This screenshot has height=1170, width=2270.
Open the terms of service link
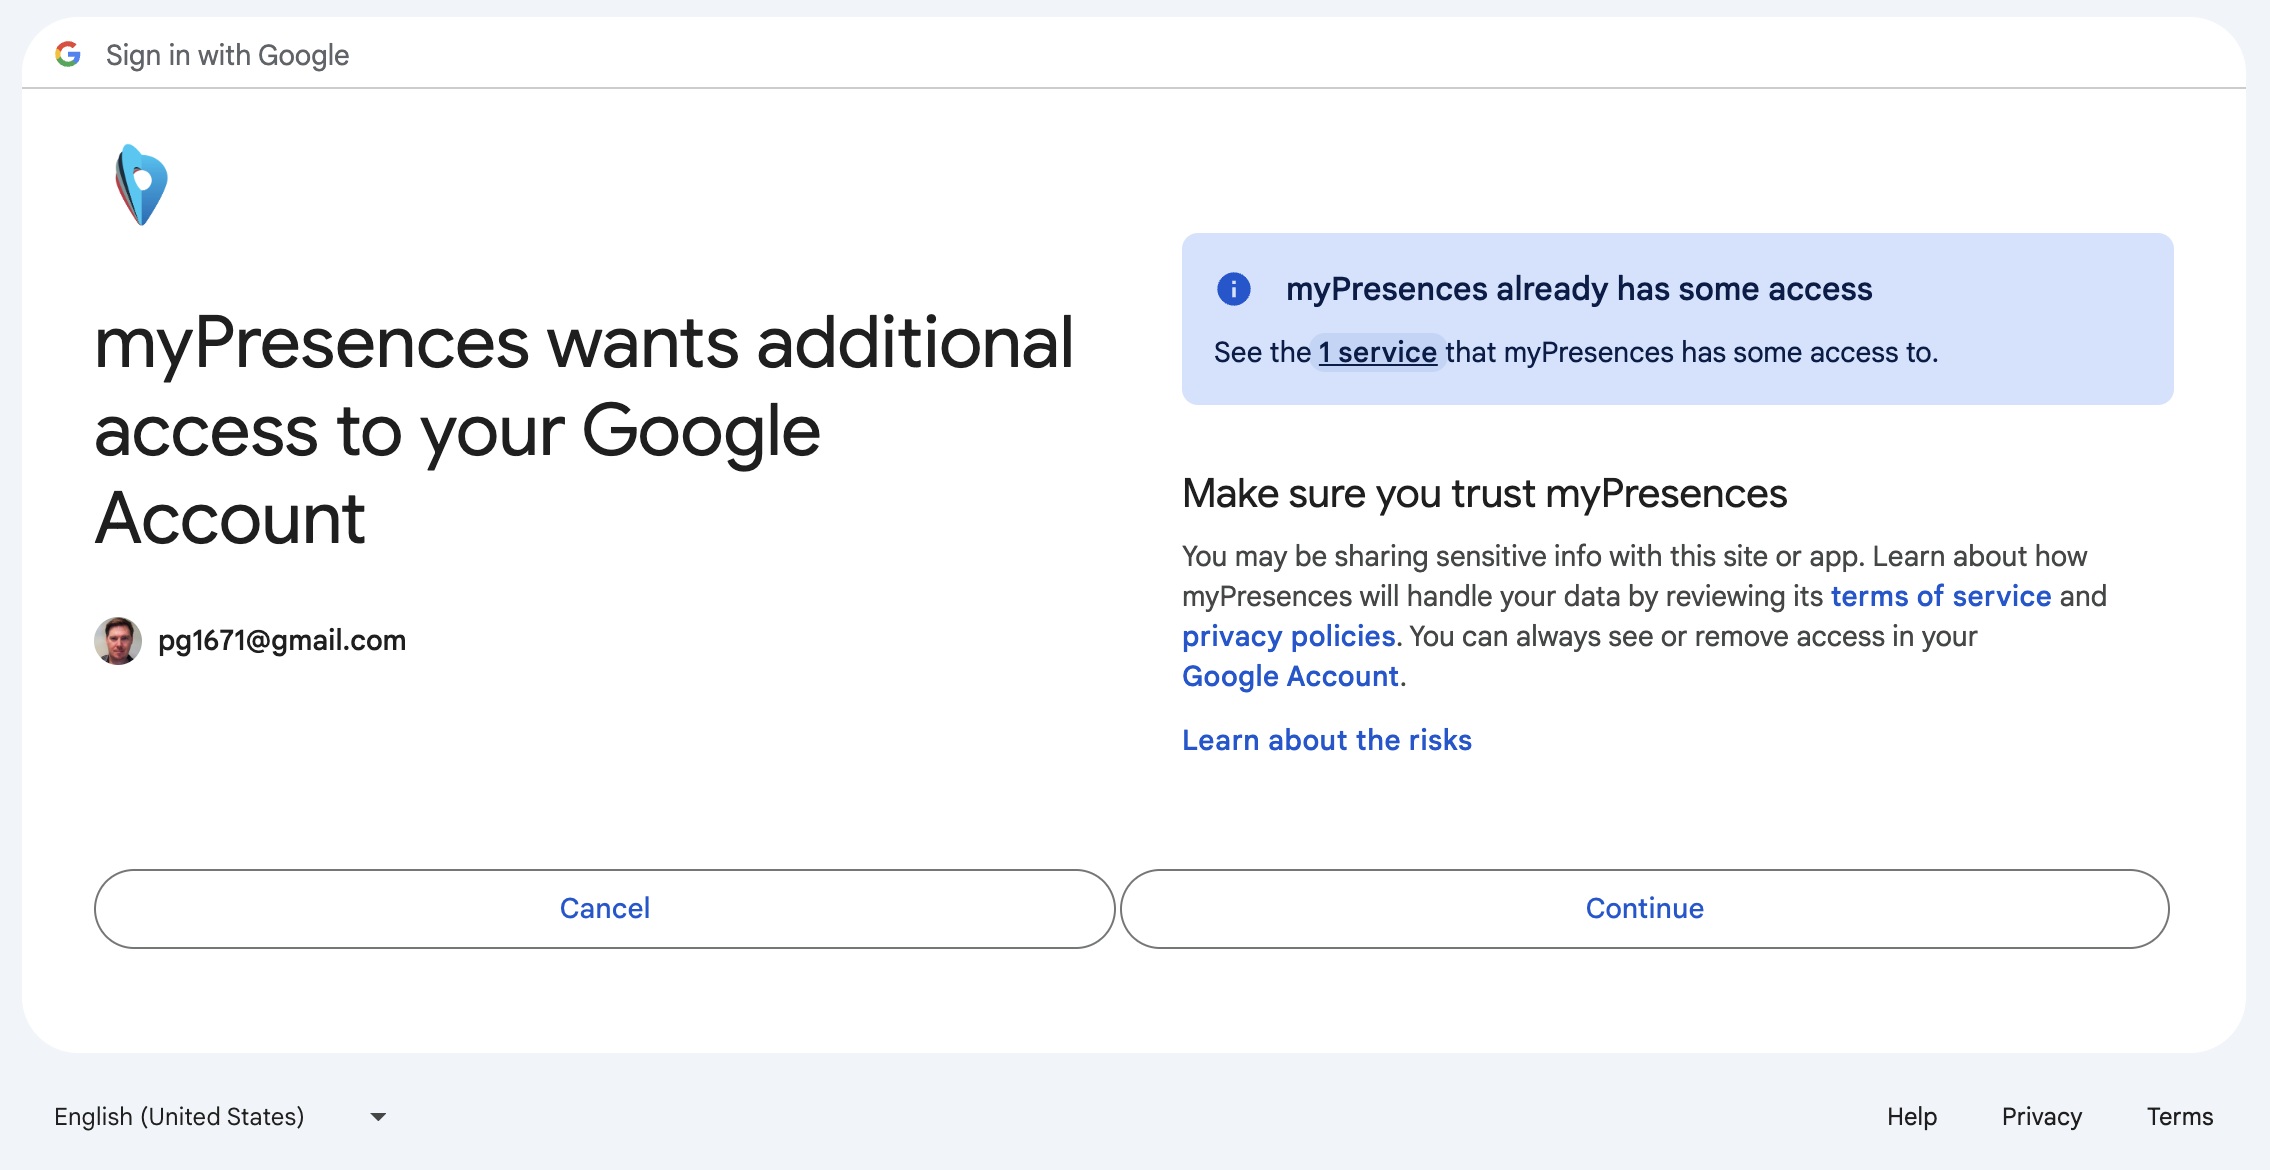coord(1941,596)
